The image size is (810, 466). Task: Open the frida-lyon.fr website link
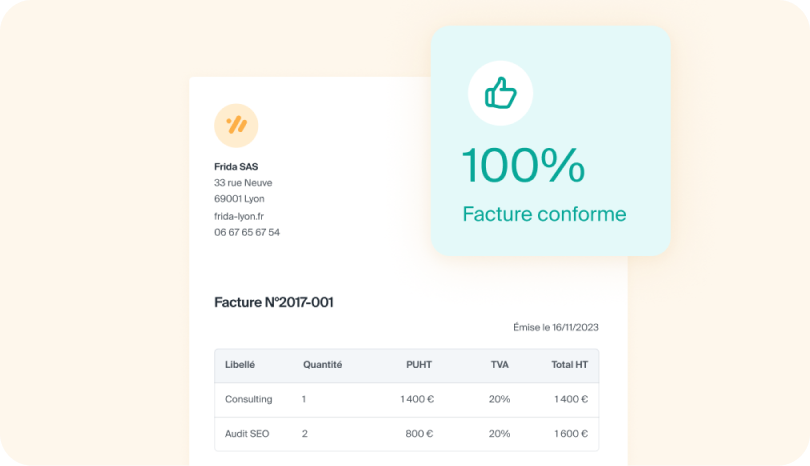click(239, 216)
